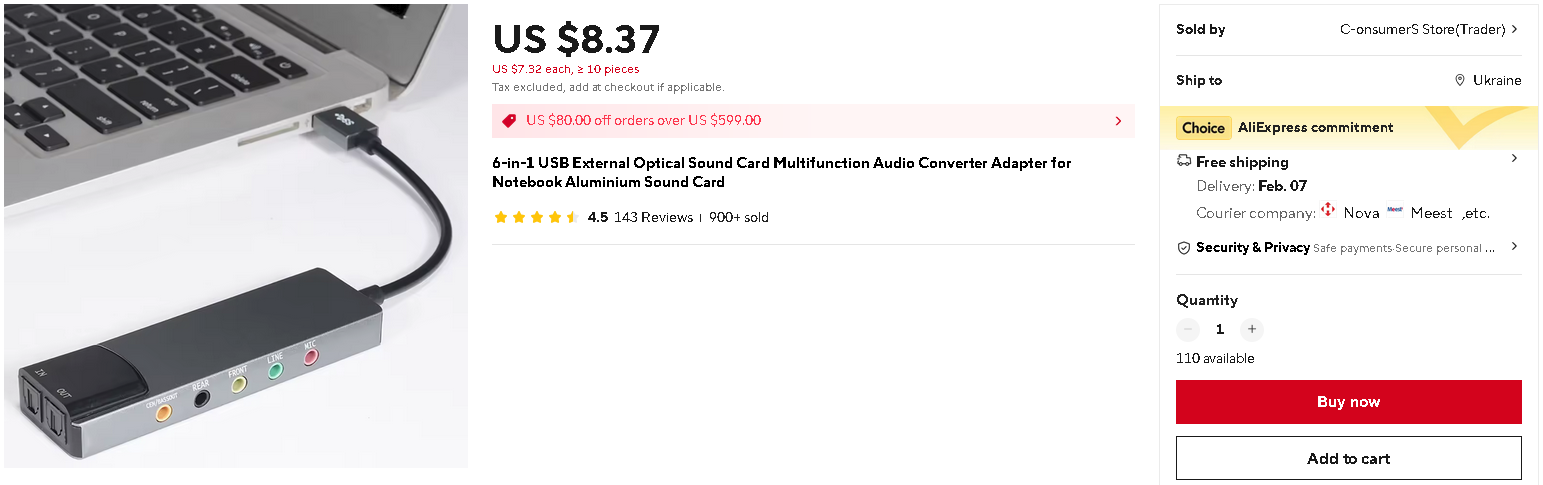
Task: Click the Nova courier logo
Action: [1328, 210]
